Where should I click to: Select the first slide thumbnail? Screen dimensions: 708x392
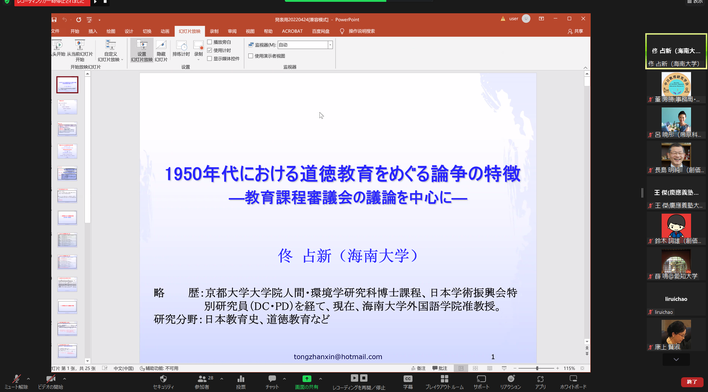pos(67,84)
